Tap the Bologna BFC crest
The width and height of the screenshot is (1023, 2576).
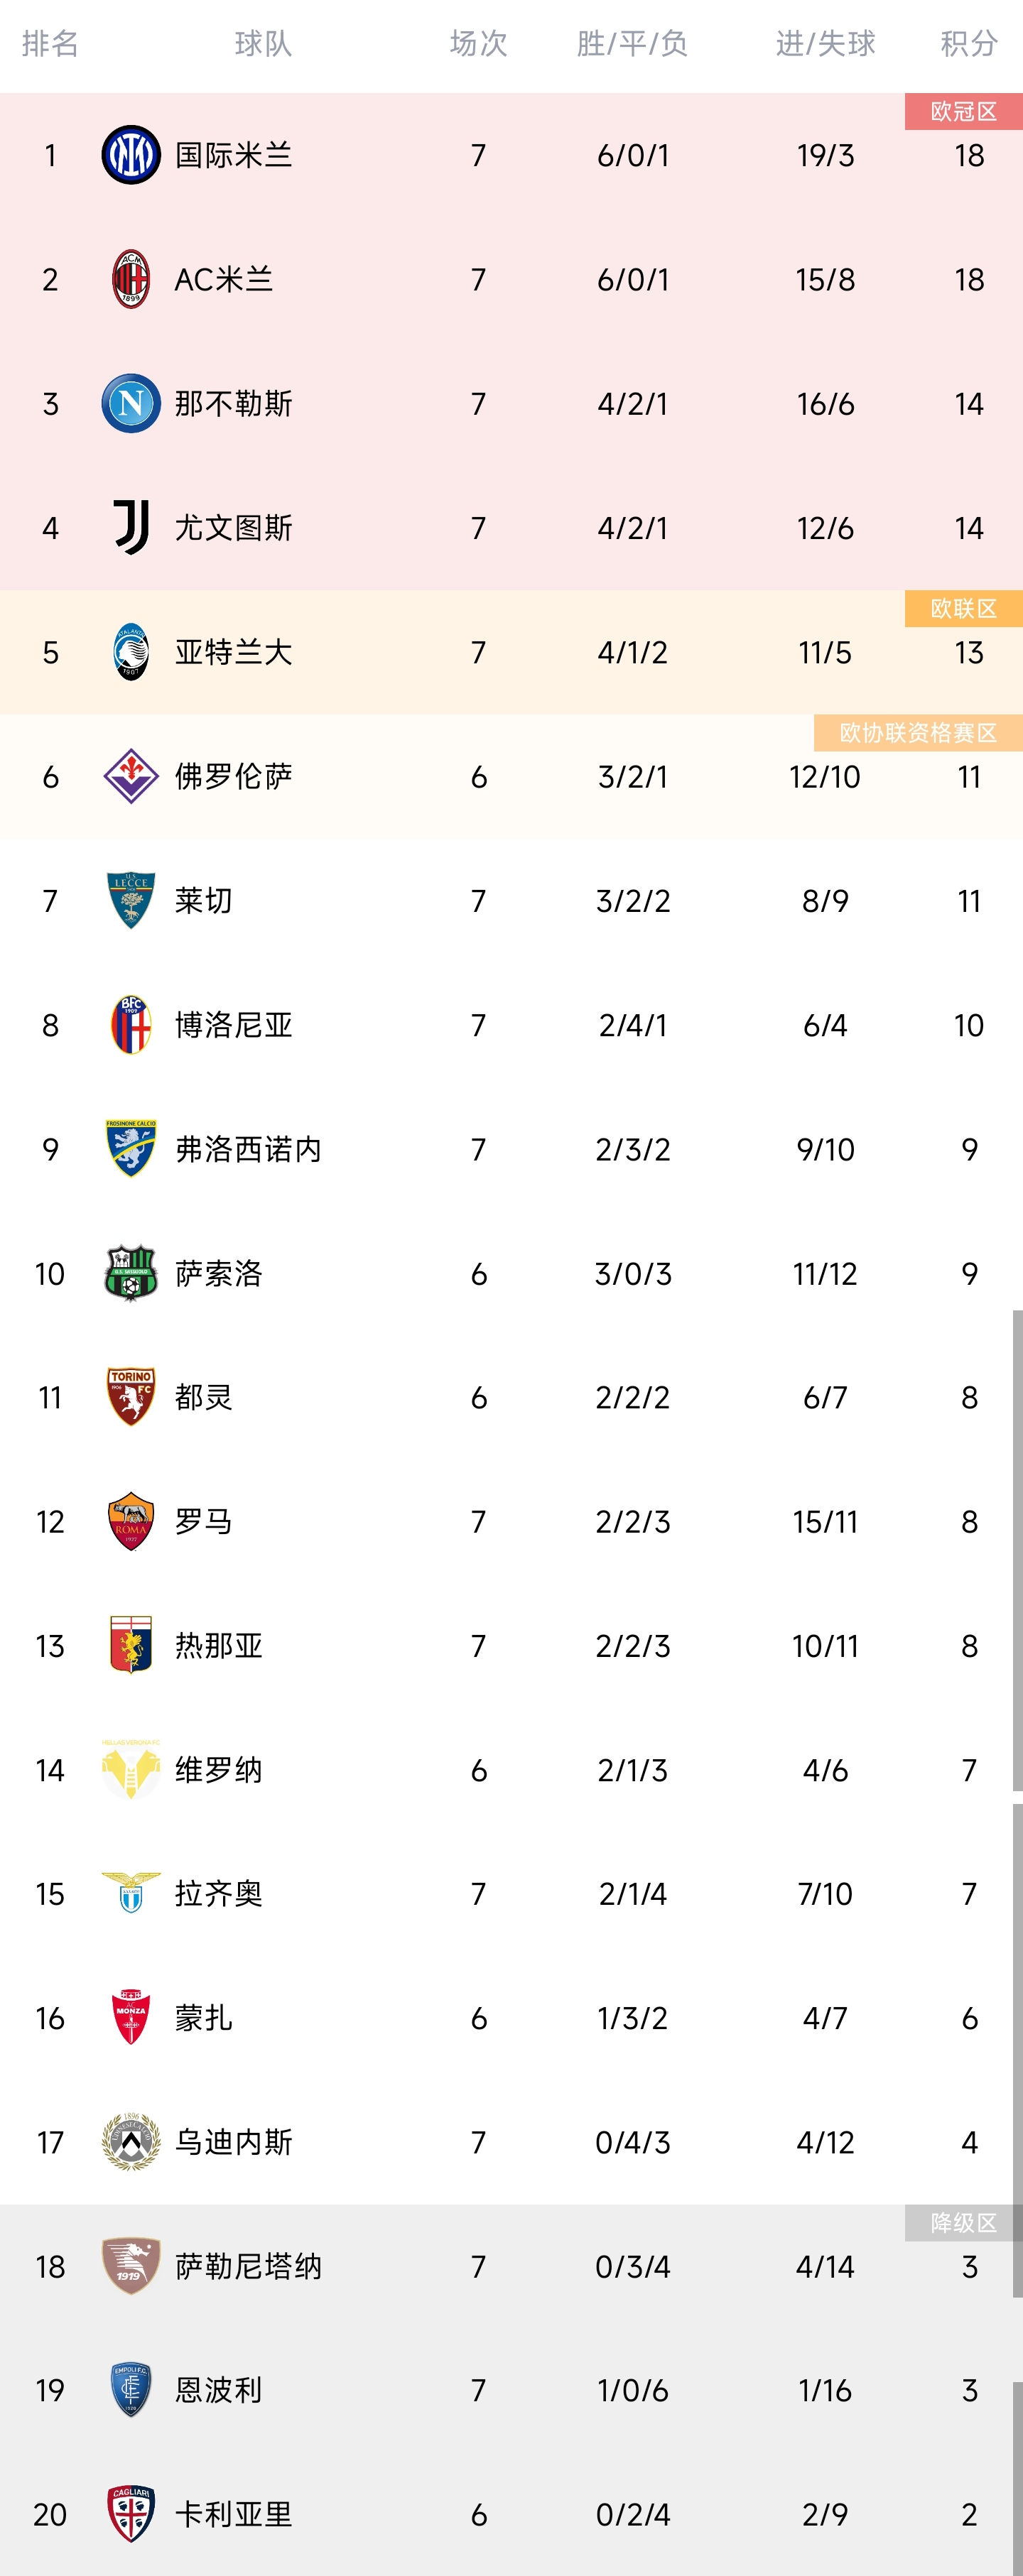tap(131, 1024)
